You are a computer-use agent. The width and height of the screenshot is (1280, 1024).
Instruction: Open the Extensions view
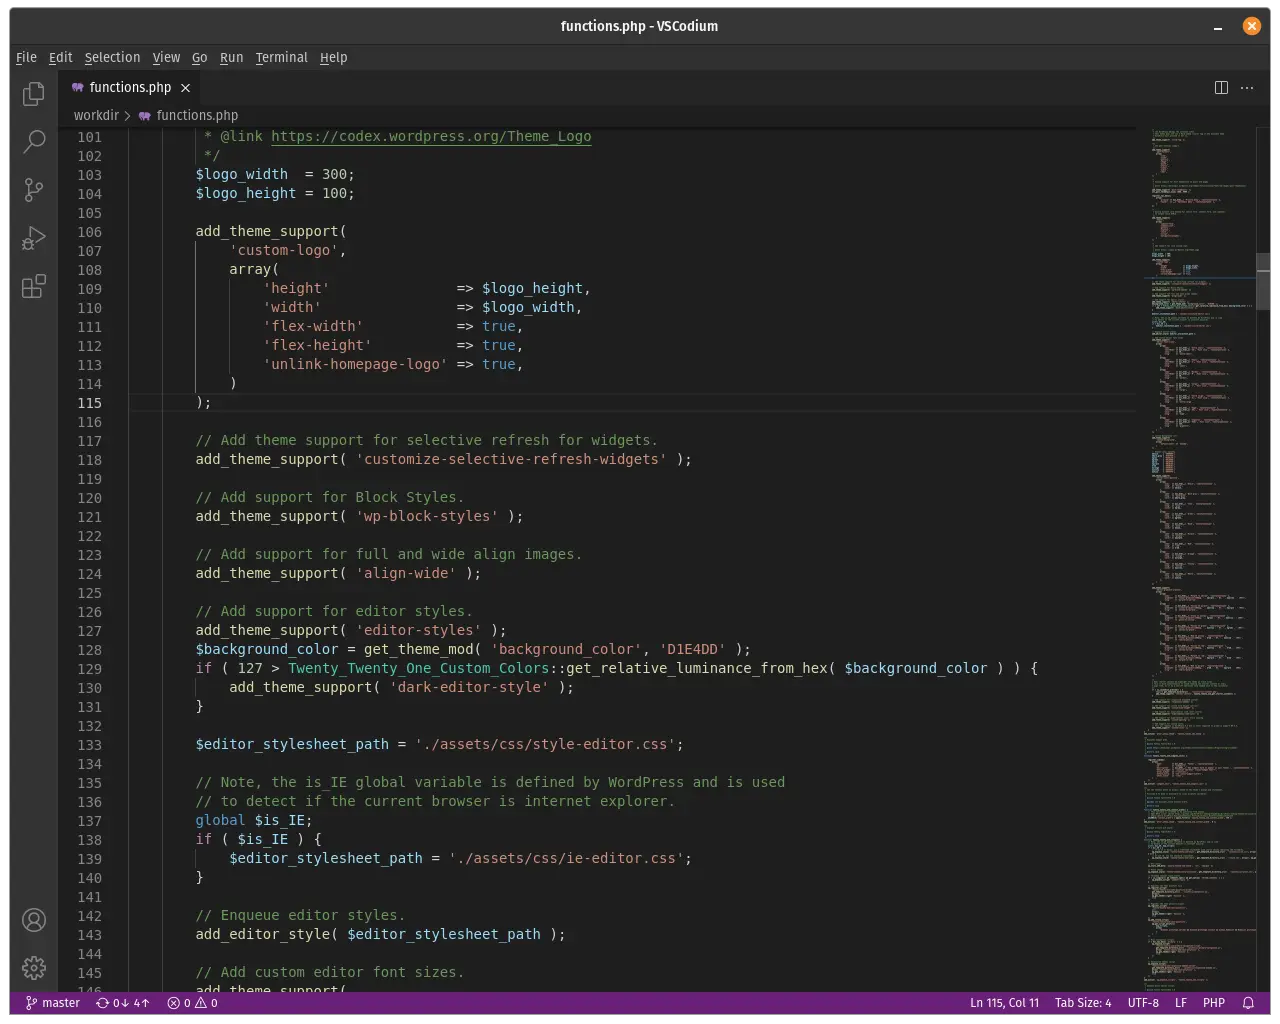(x=34, y=286)
